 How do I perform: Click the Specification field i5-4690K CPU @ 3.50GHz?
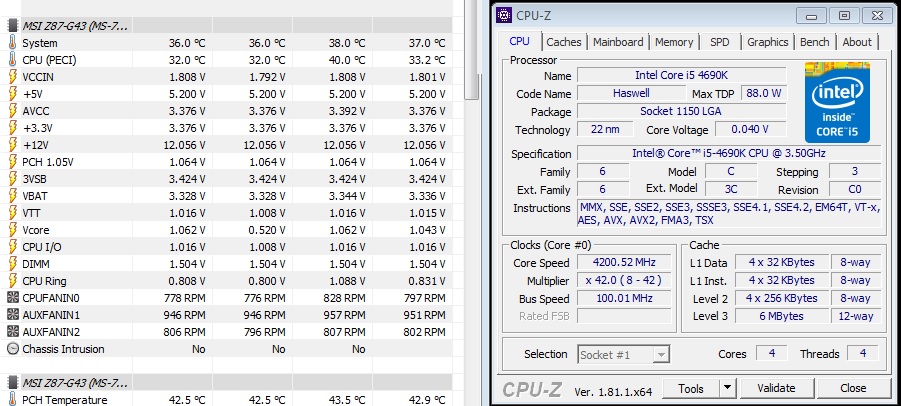pyautogui.click(x=729, y=153)
